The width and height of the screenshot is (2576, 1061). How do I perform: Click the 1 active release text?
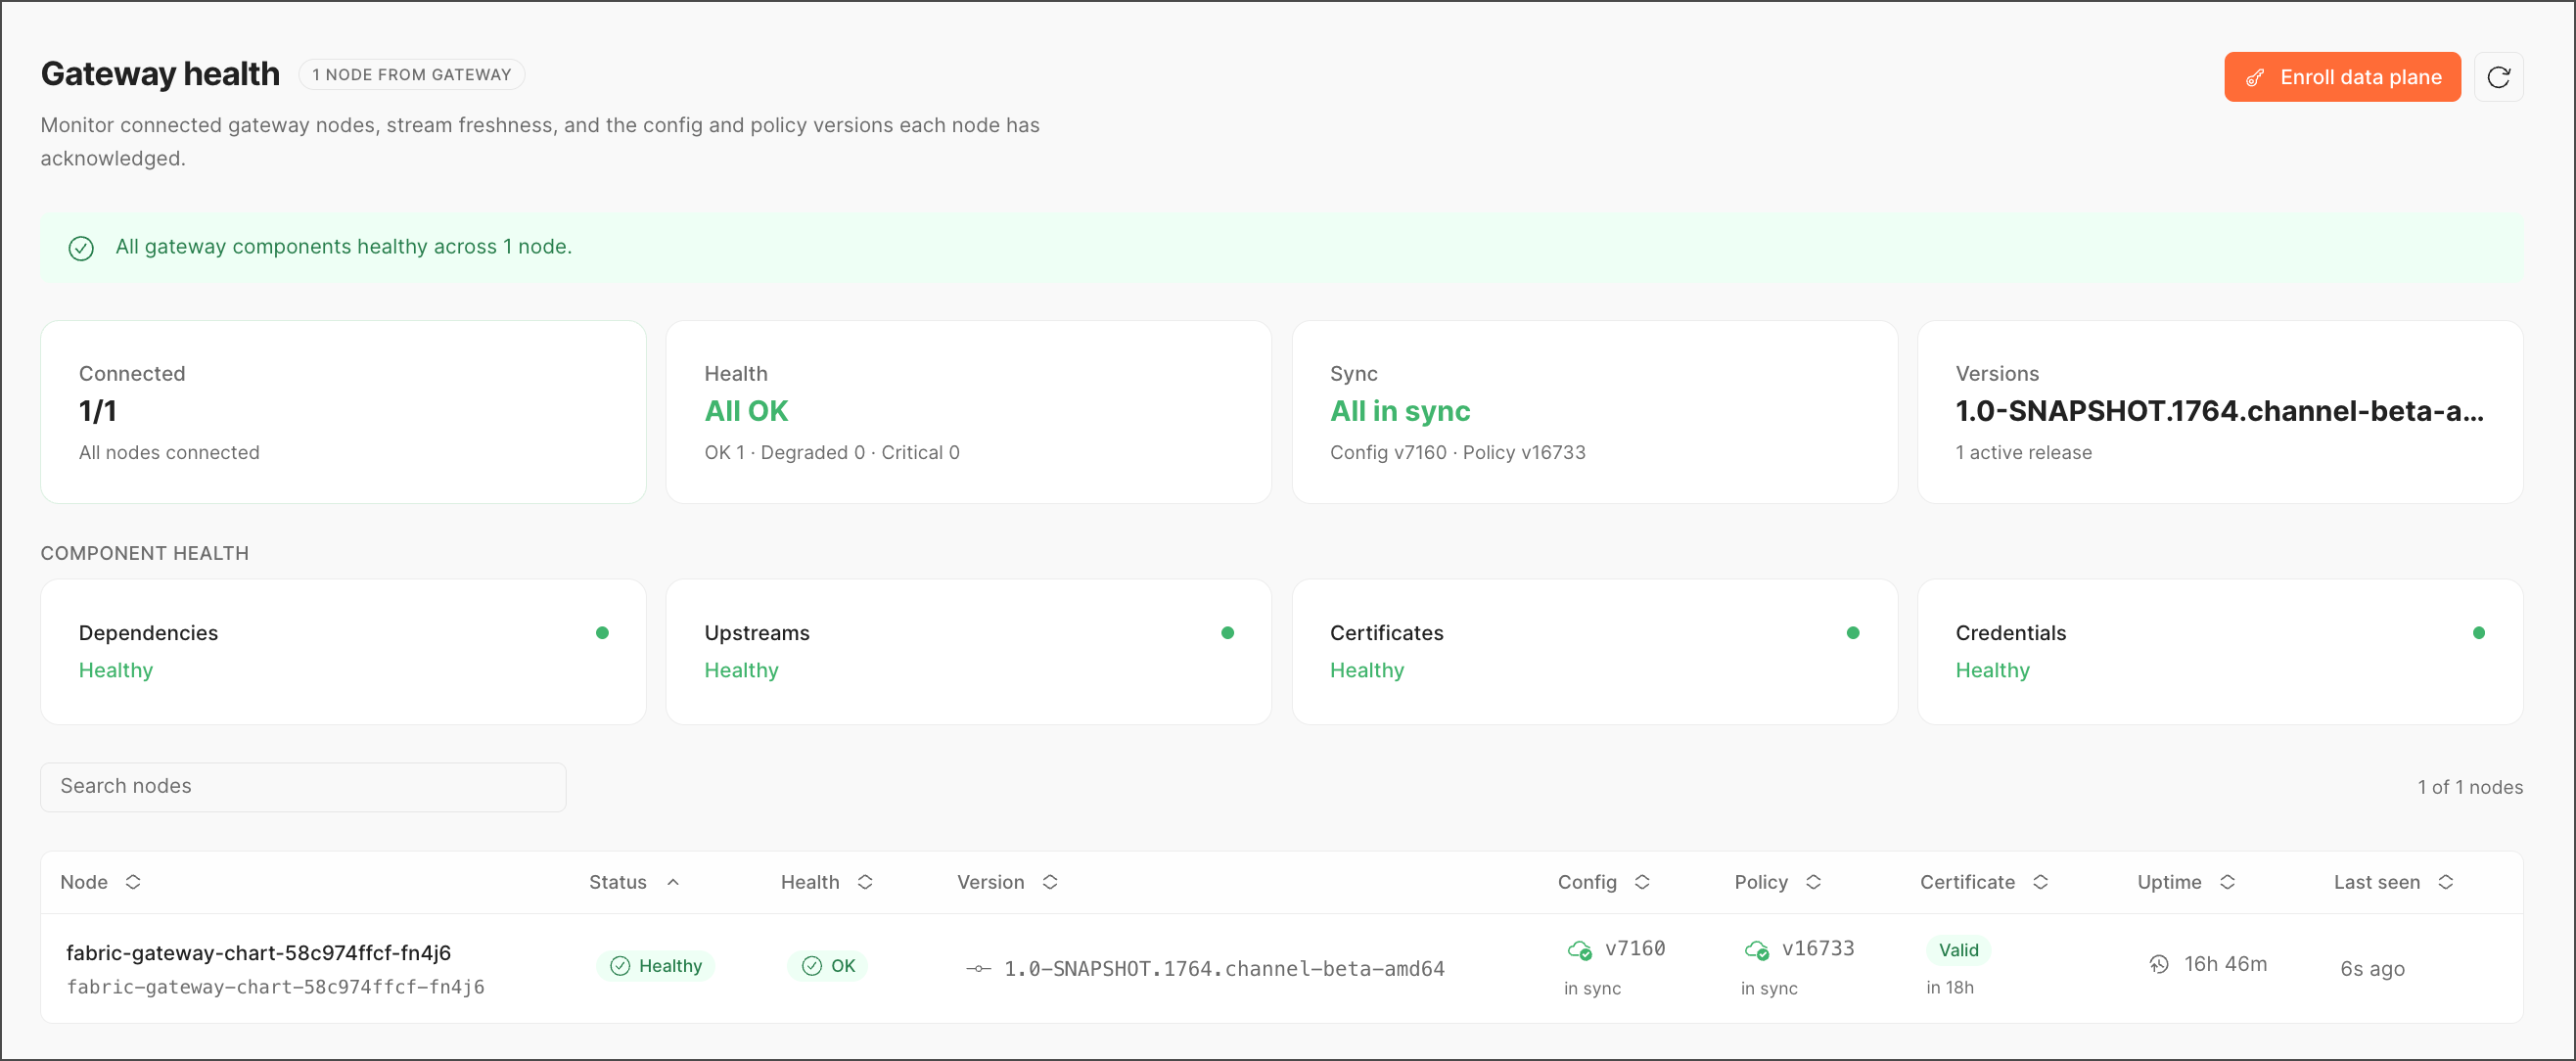pyautogui.click(x=2023, y=452)
